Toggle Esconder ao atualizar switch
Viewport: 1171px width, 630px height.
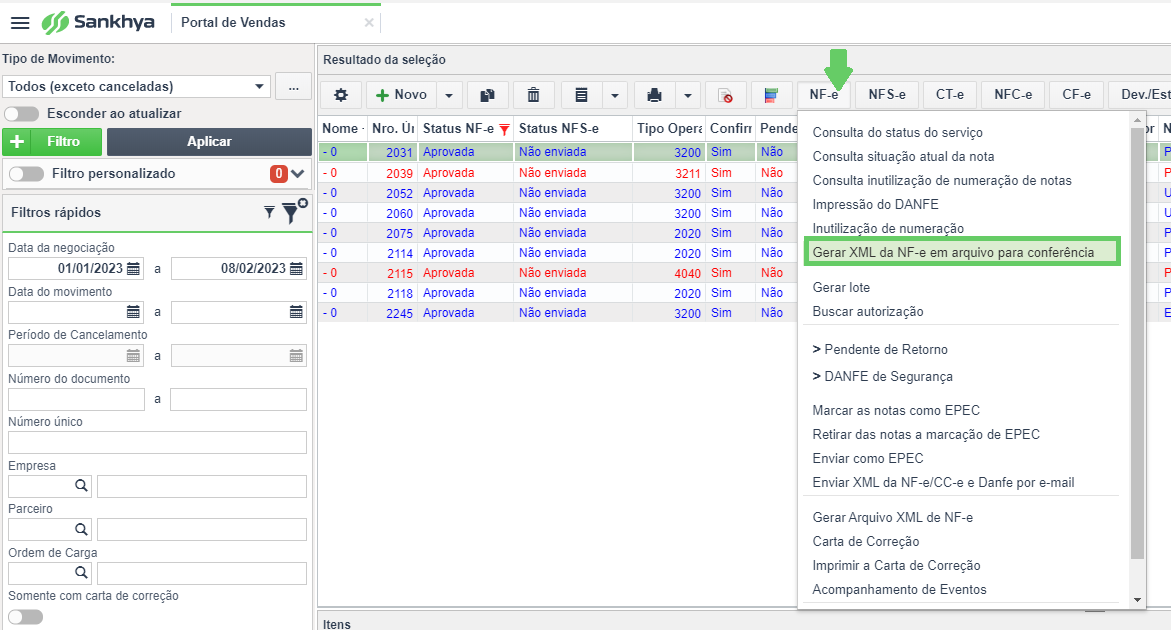[22, 113]
